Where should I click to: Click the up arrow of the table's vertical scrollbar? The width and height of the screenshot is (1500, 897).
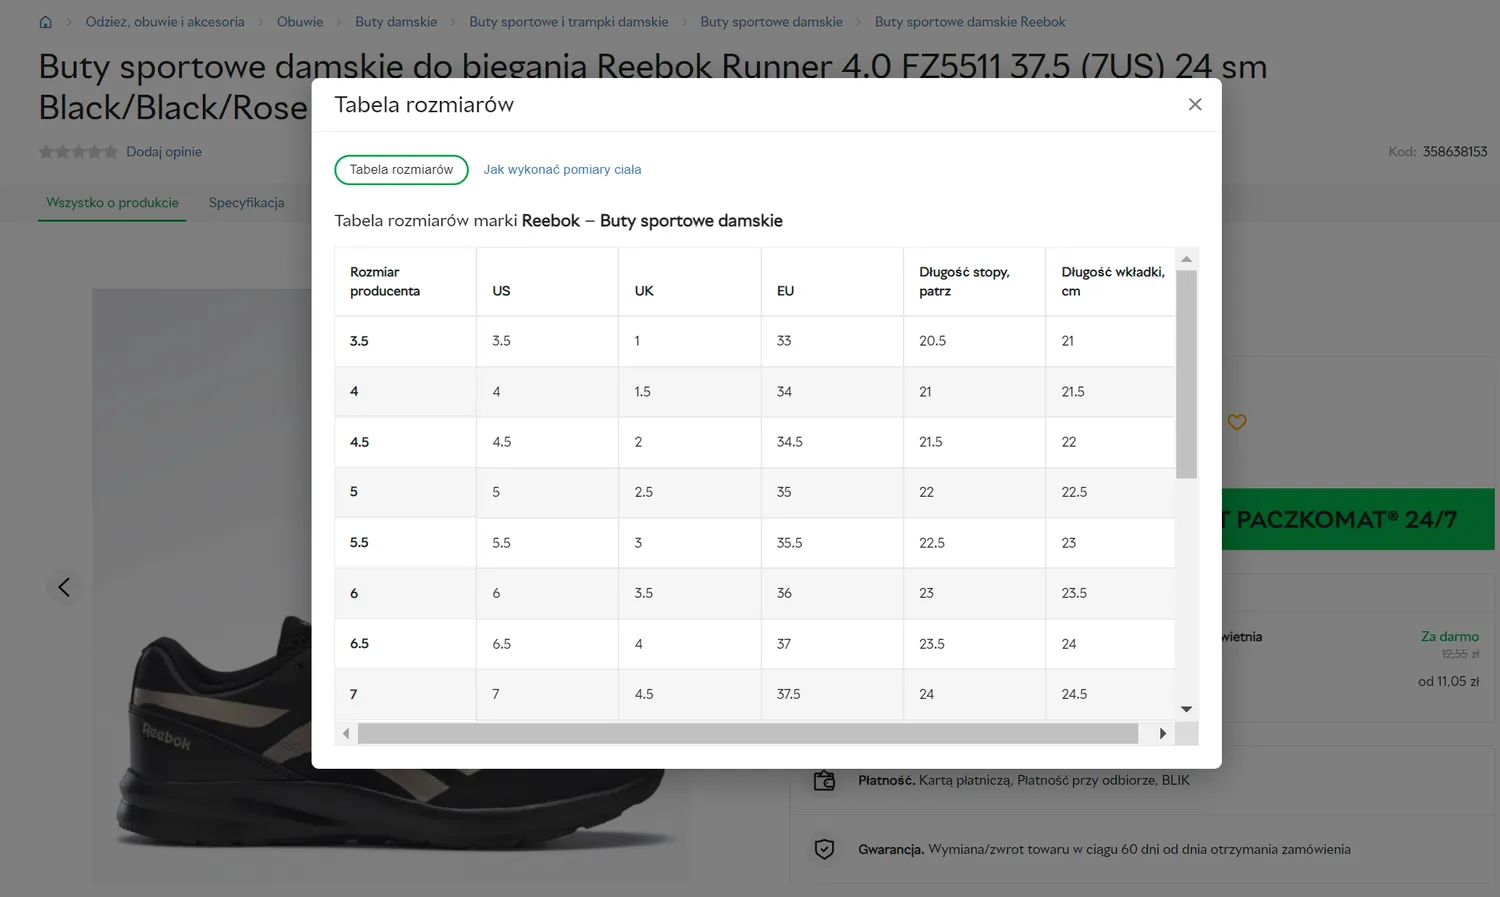1186,259
